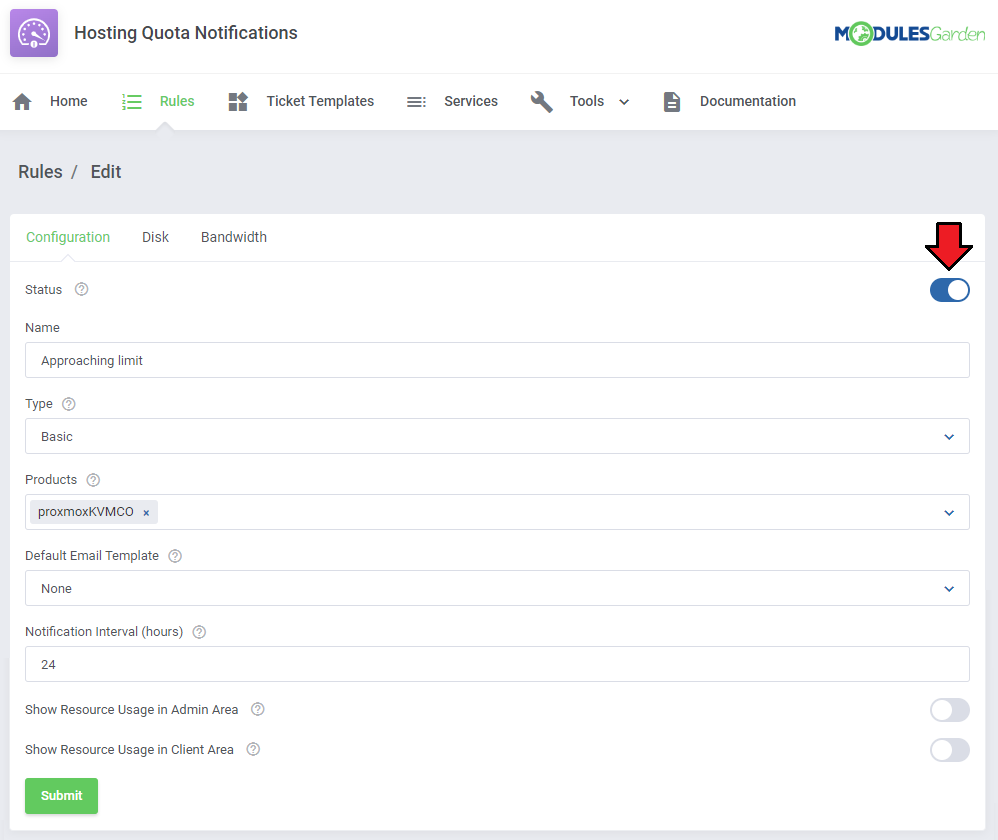Click the Documentation page icon
Screen dimensions: 998x840
pos(671,102)
